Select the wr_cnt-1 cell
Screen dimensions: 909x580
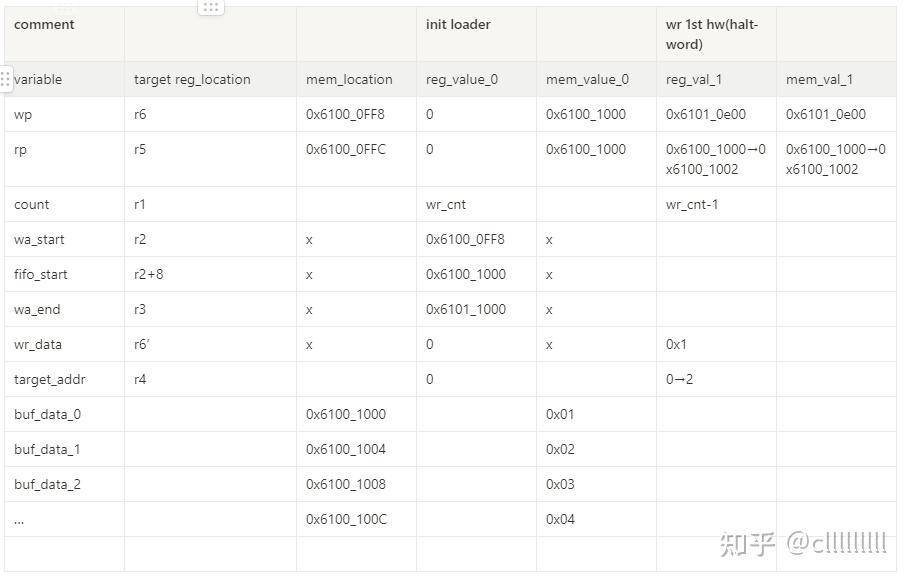coord(716,204)
